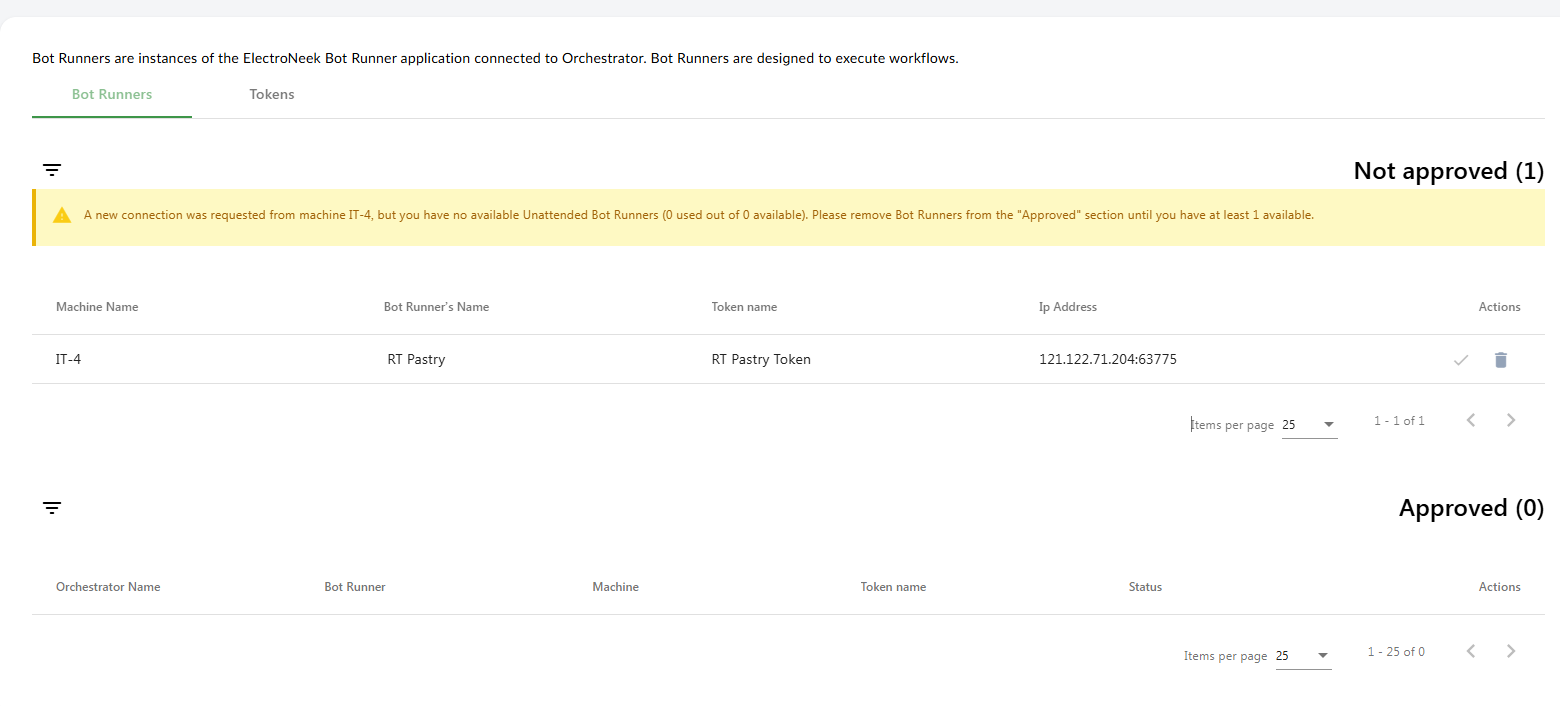Click the yellow warning triangle icon
Image resolution: width=1560 pixels, height=706 pixels.
[x=62, y=215]
